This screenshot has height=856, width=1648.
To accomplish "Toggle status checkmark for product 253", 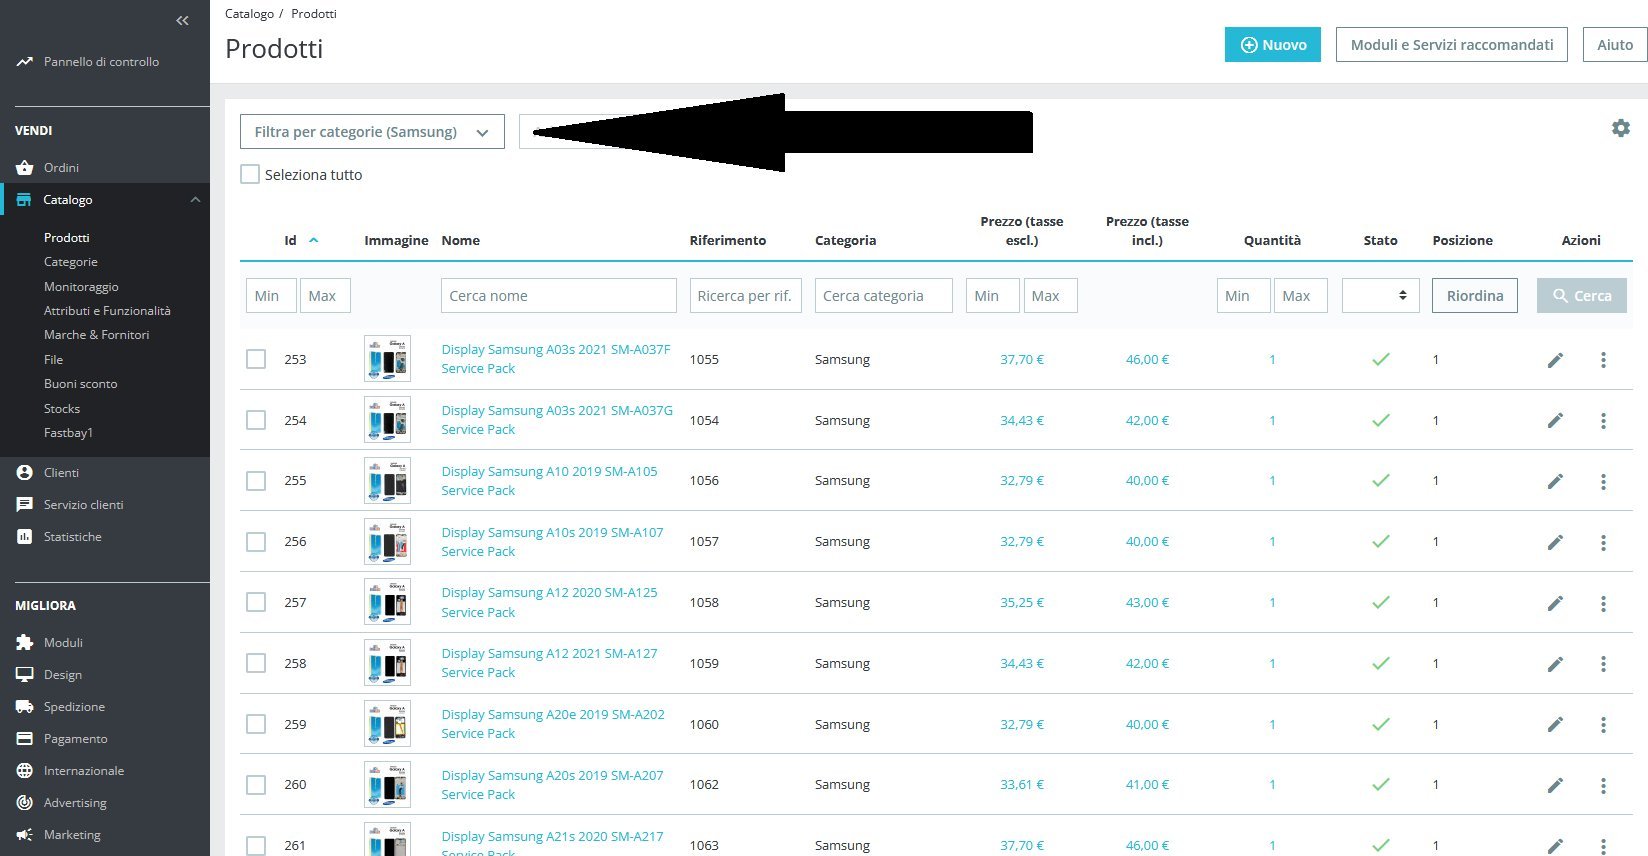I will 1381,360.
